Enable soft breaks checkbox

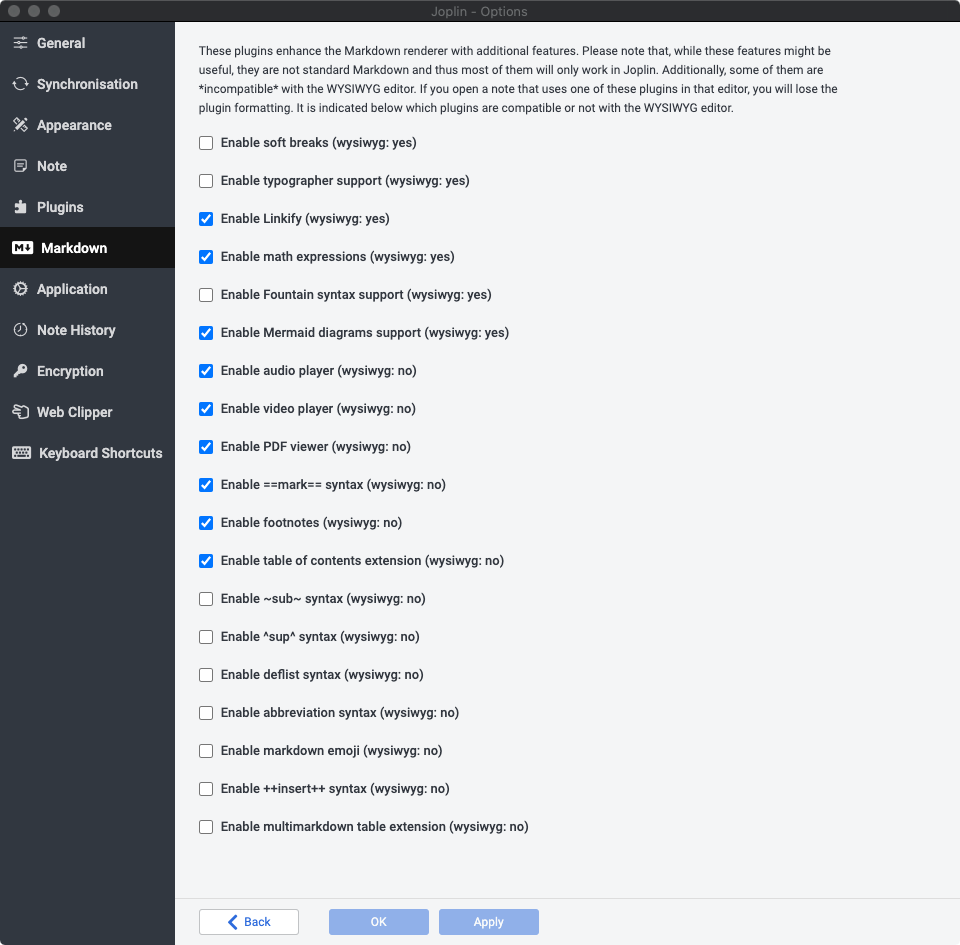pyautogui.click(x=206, y=143)
